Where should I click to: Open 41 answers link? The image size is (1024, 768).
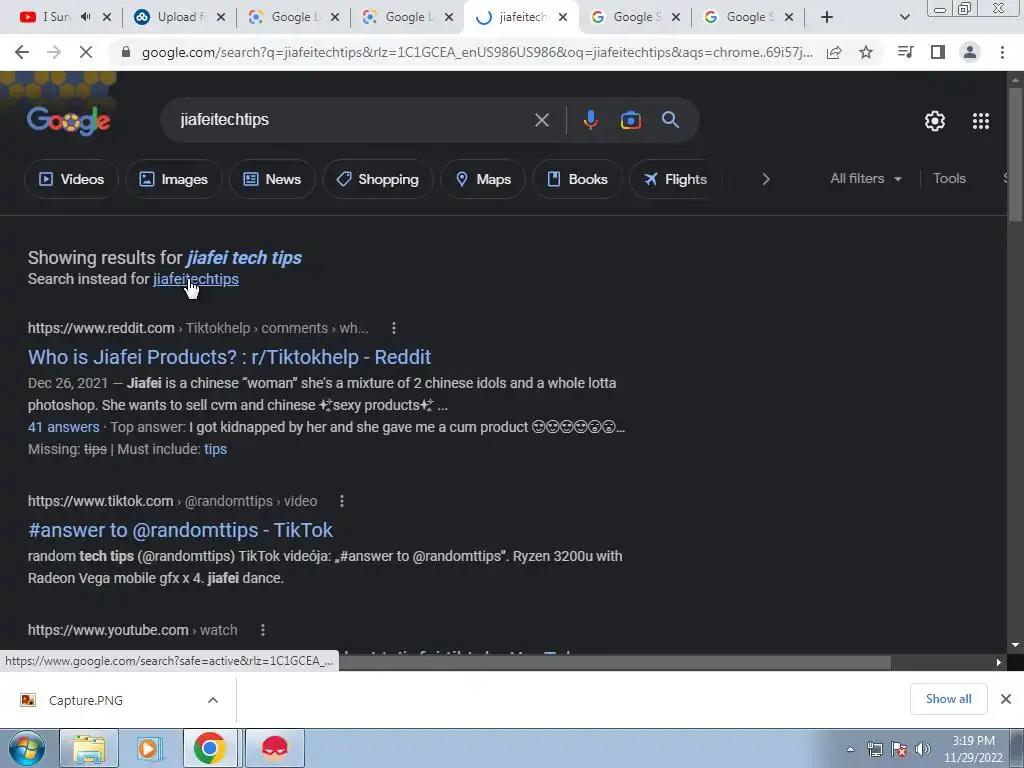63,427
